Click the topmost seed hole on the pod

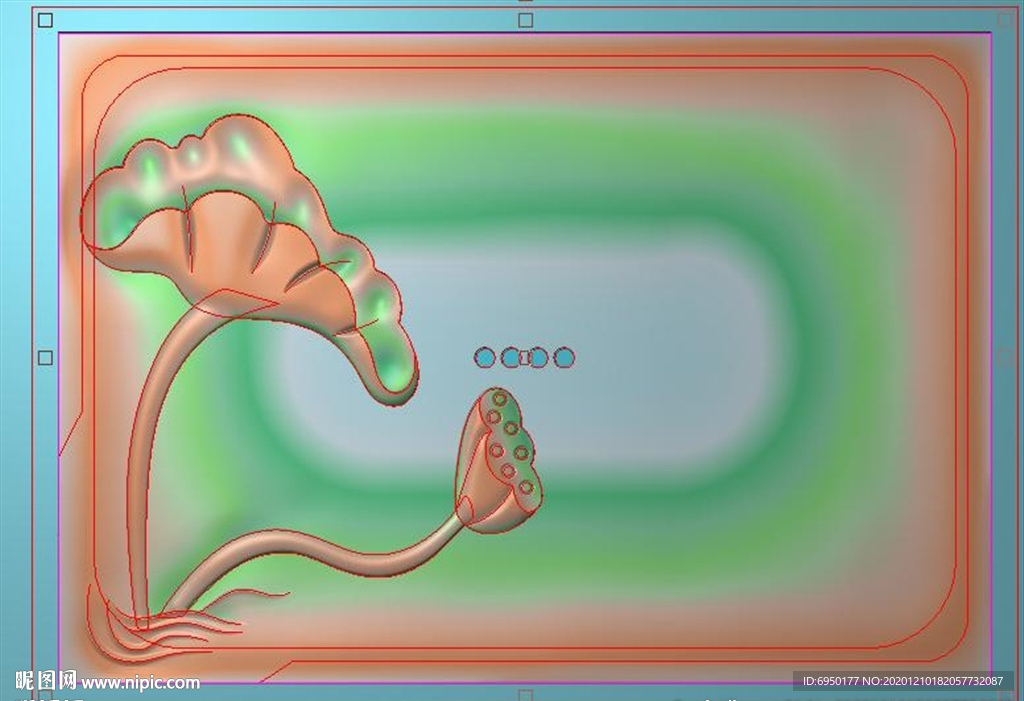499,399
